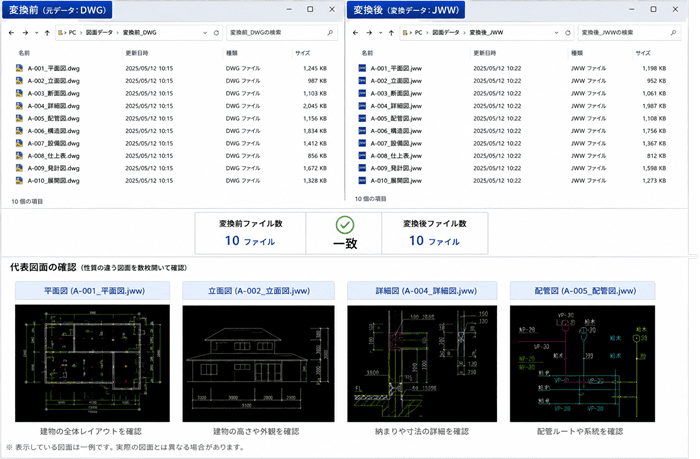Go up one folder in 変換後_JWW window
This screenshot has height=459, width=700.
pos(391,33)
